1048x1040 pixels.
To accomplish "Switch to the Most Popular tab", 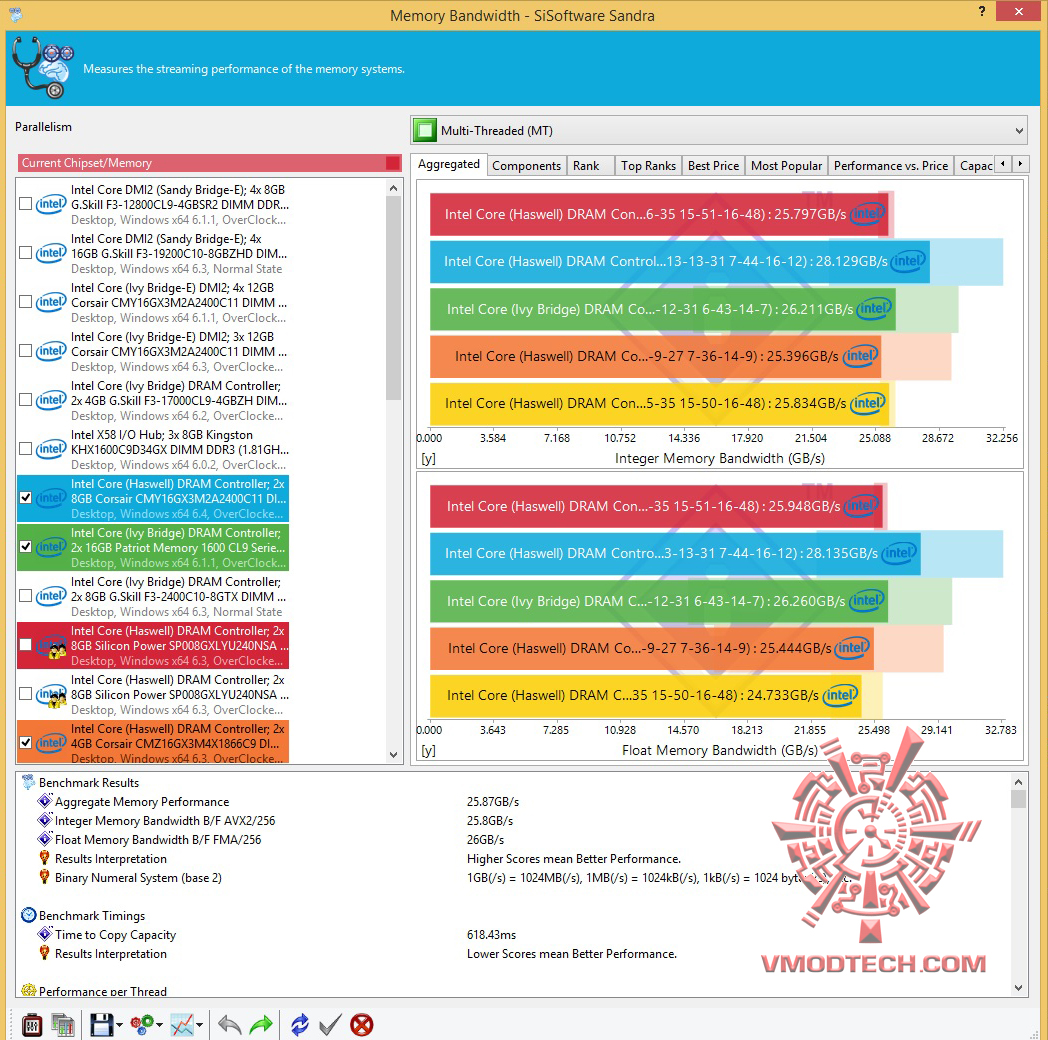I will pos(786,166).
